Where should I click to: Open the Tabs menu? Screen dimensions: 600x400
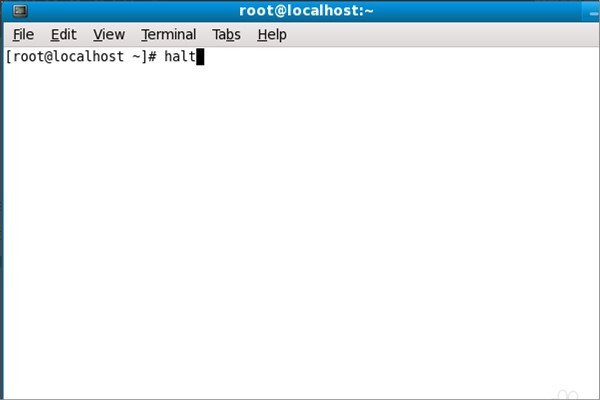coord(227,35)
